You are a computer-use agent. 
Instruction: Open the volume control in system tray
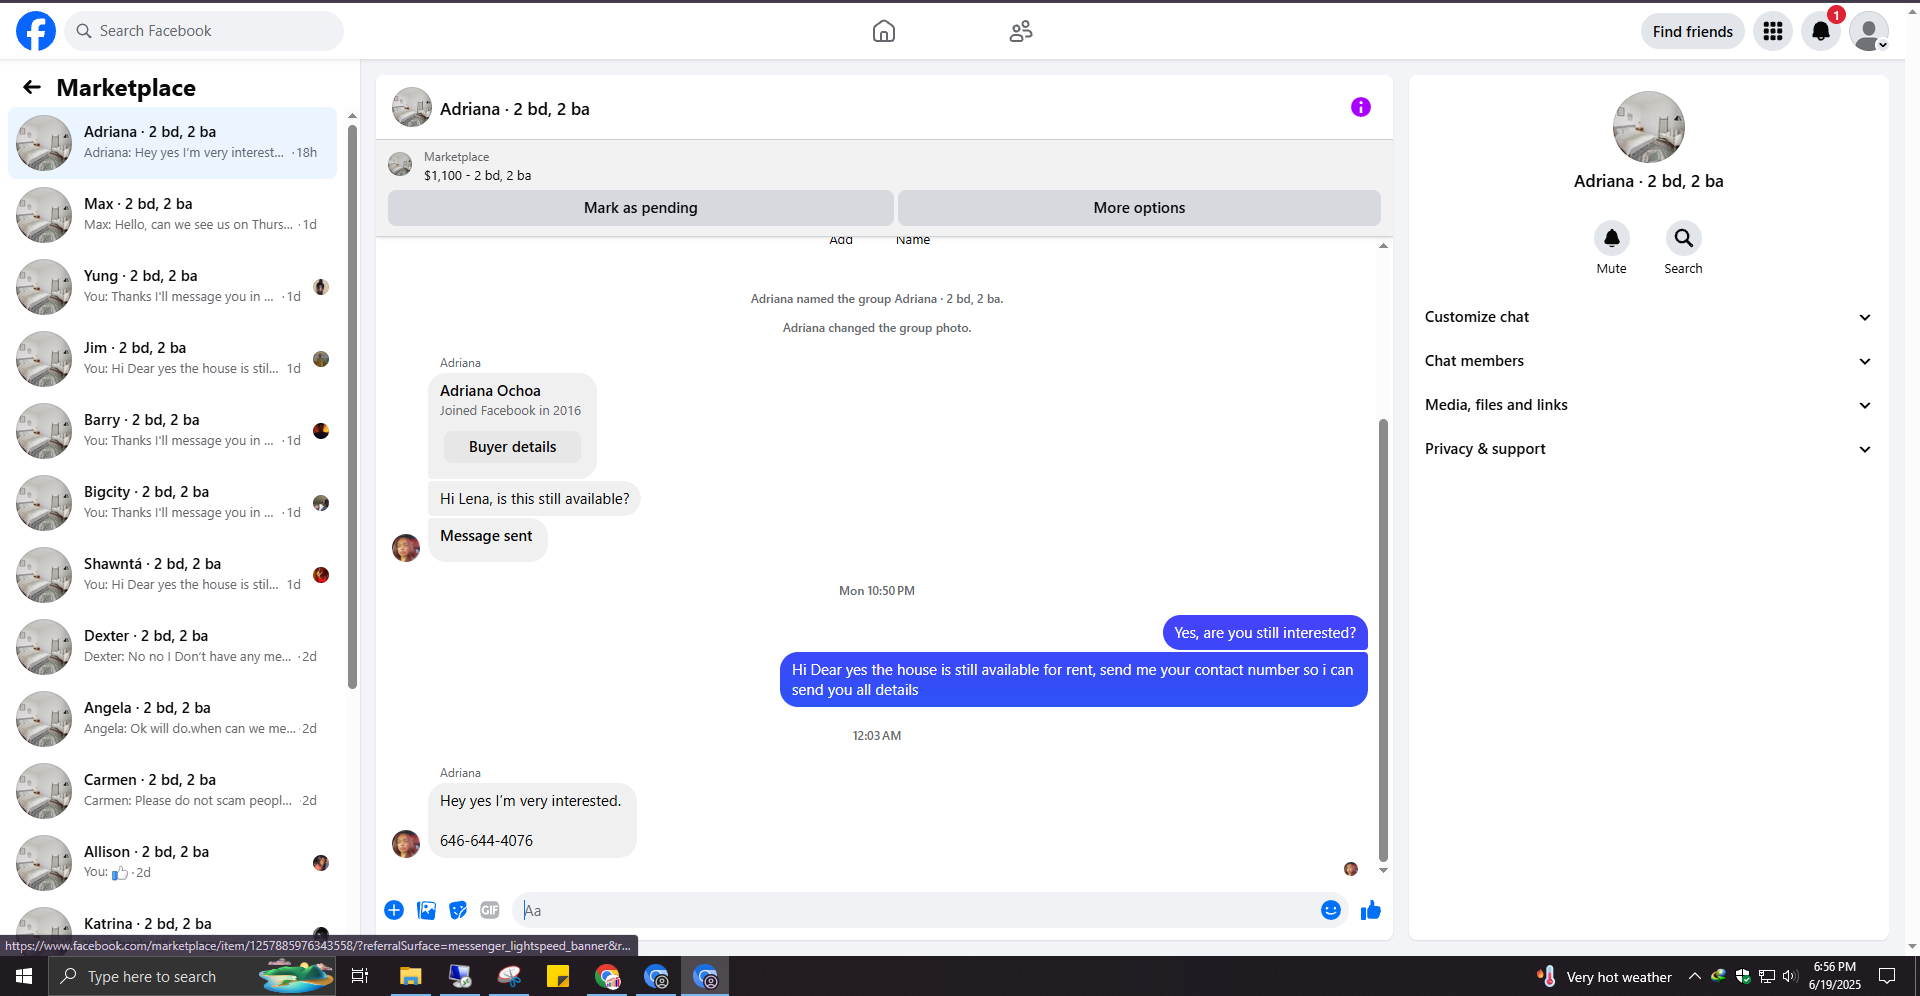pyautogui.click(x=1790, y=976)
